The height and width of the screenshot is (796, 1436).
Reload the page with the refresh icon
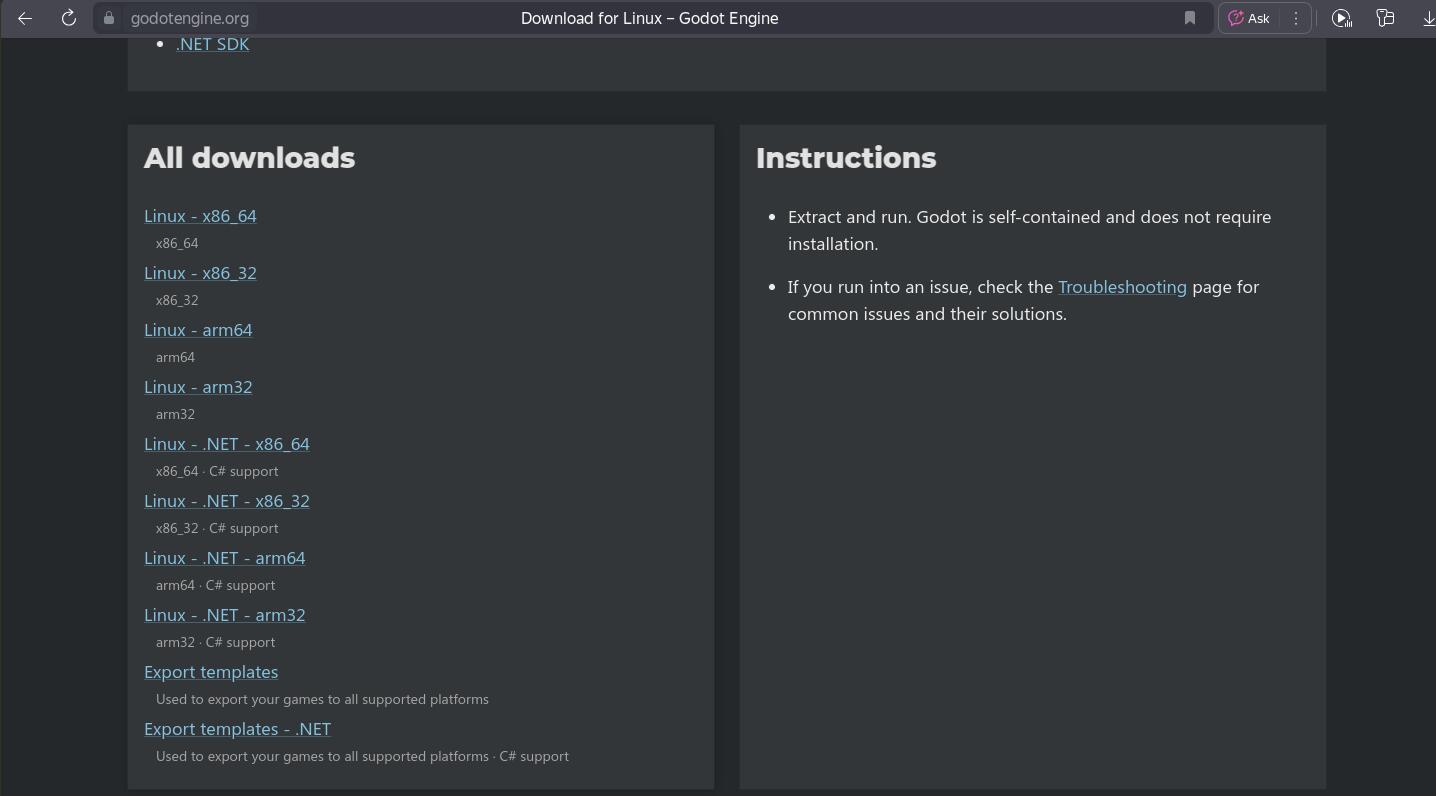[69, 18]
